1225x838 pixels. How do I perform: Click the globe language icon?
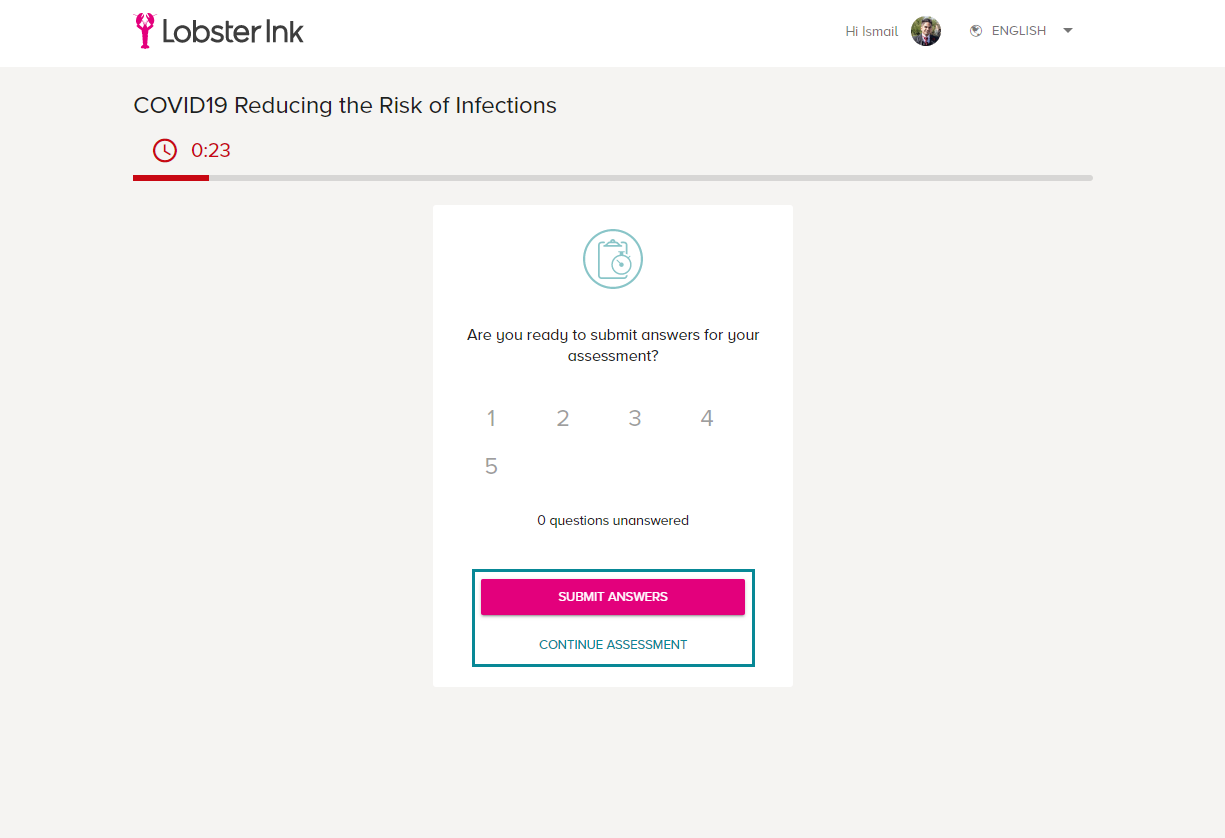click(x=976, y=31)
